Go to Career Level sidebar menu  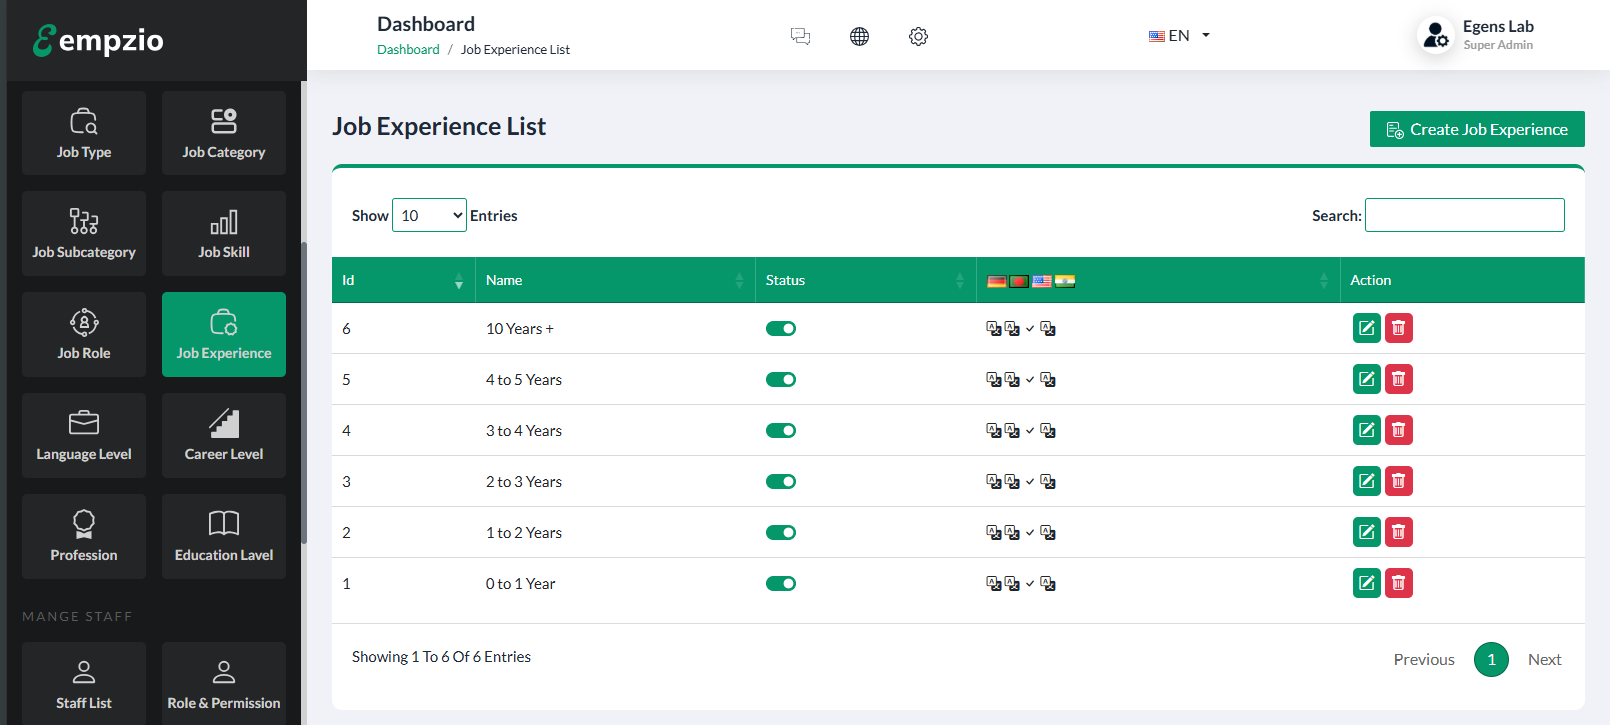point(224,435)
